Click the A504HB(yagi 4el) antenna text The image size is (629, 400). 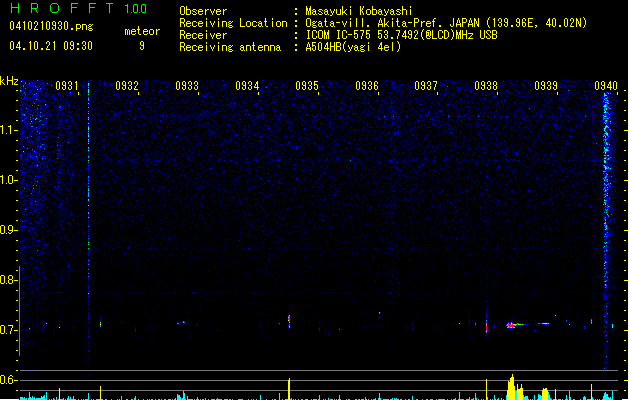coord(353,47)
